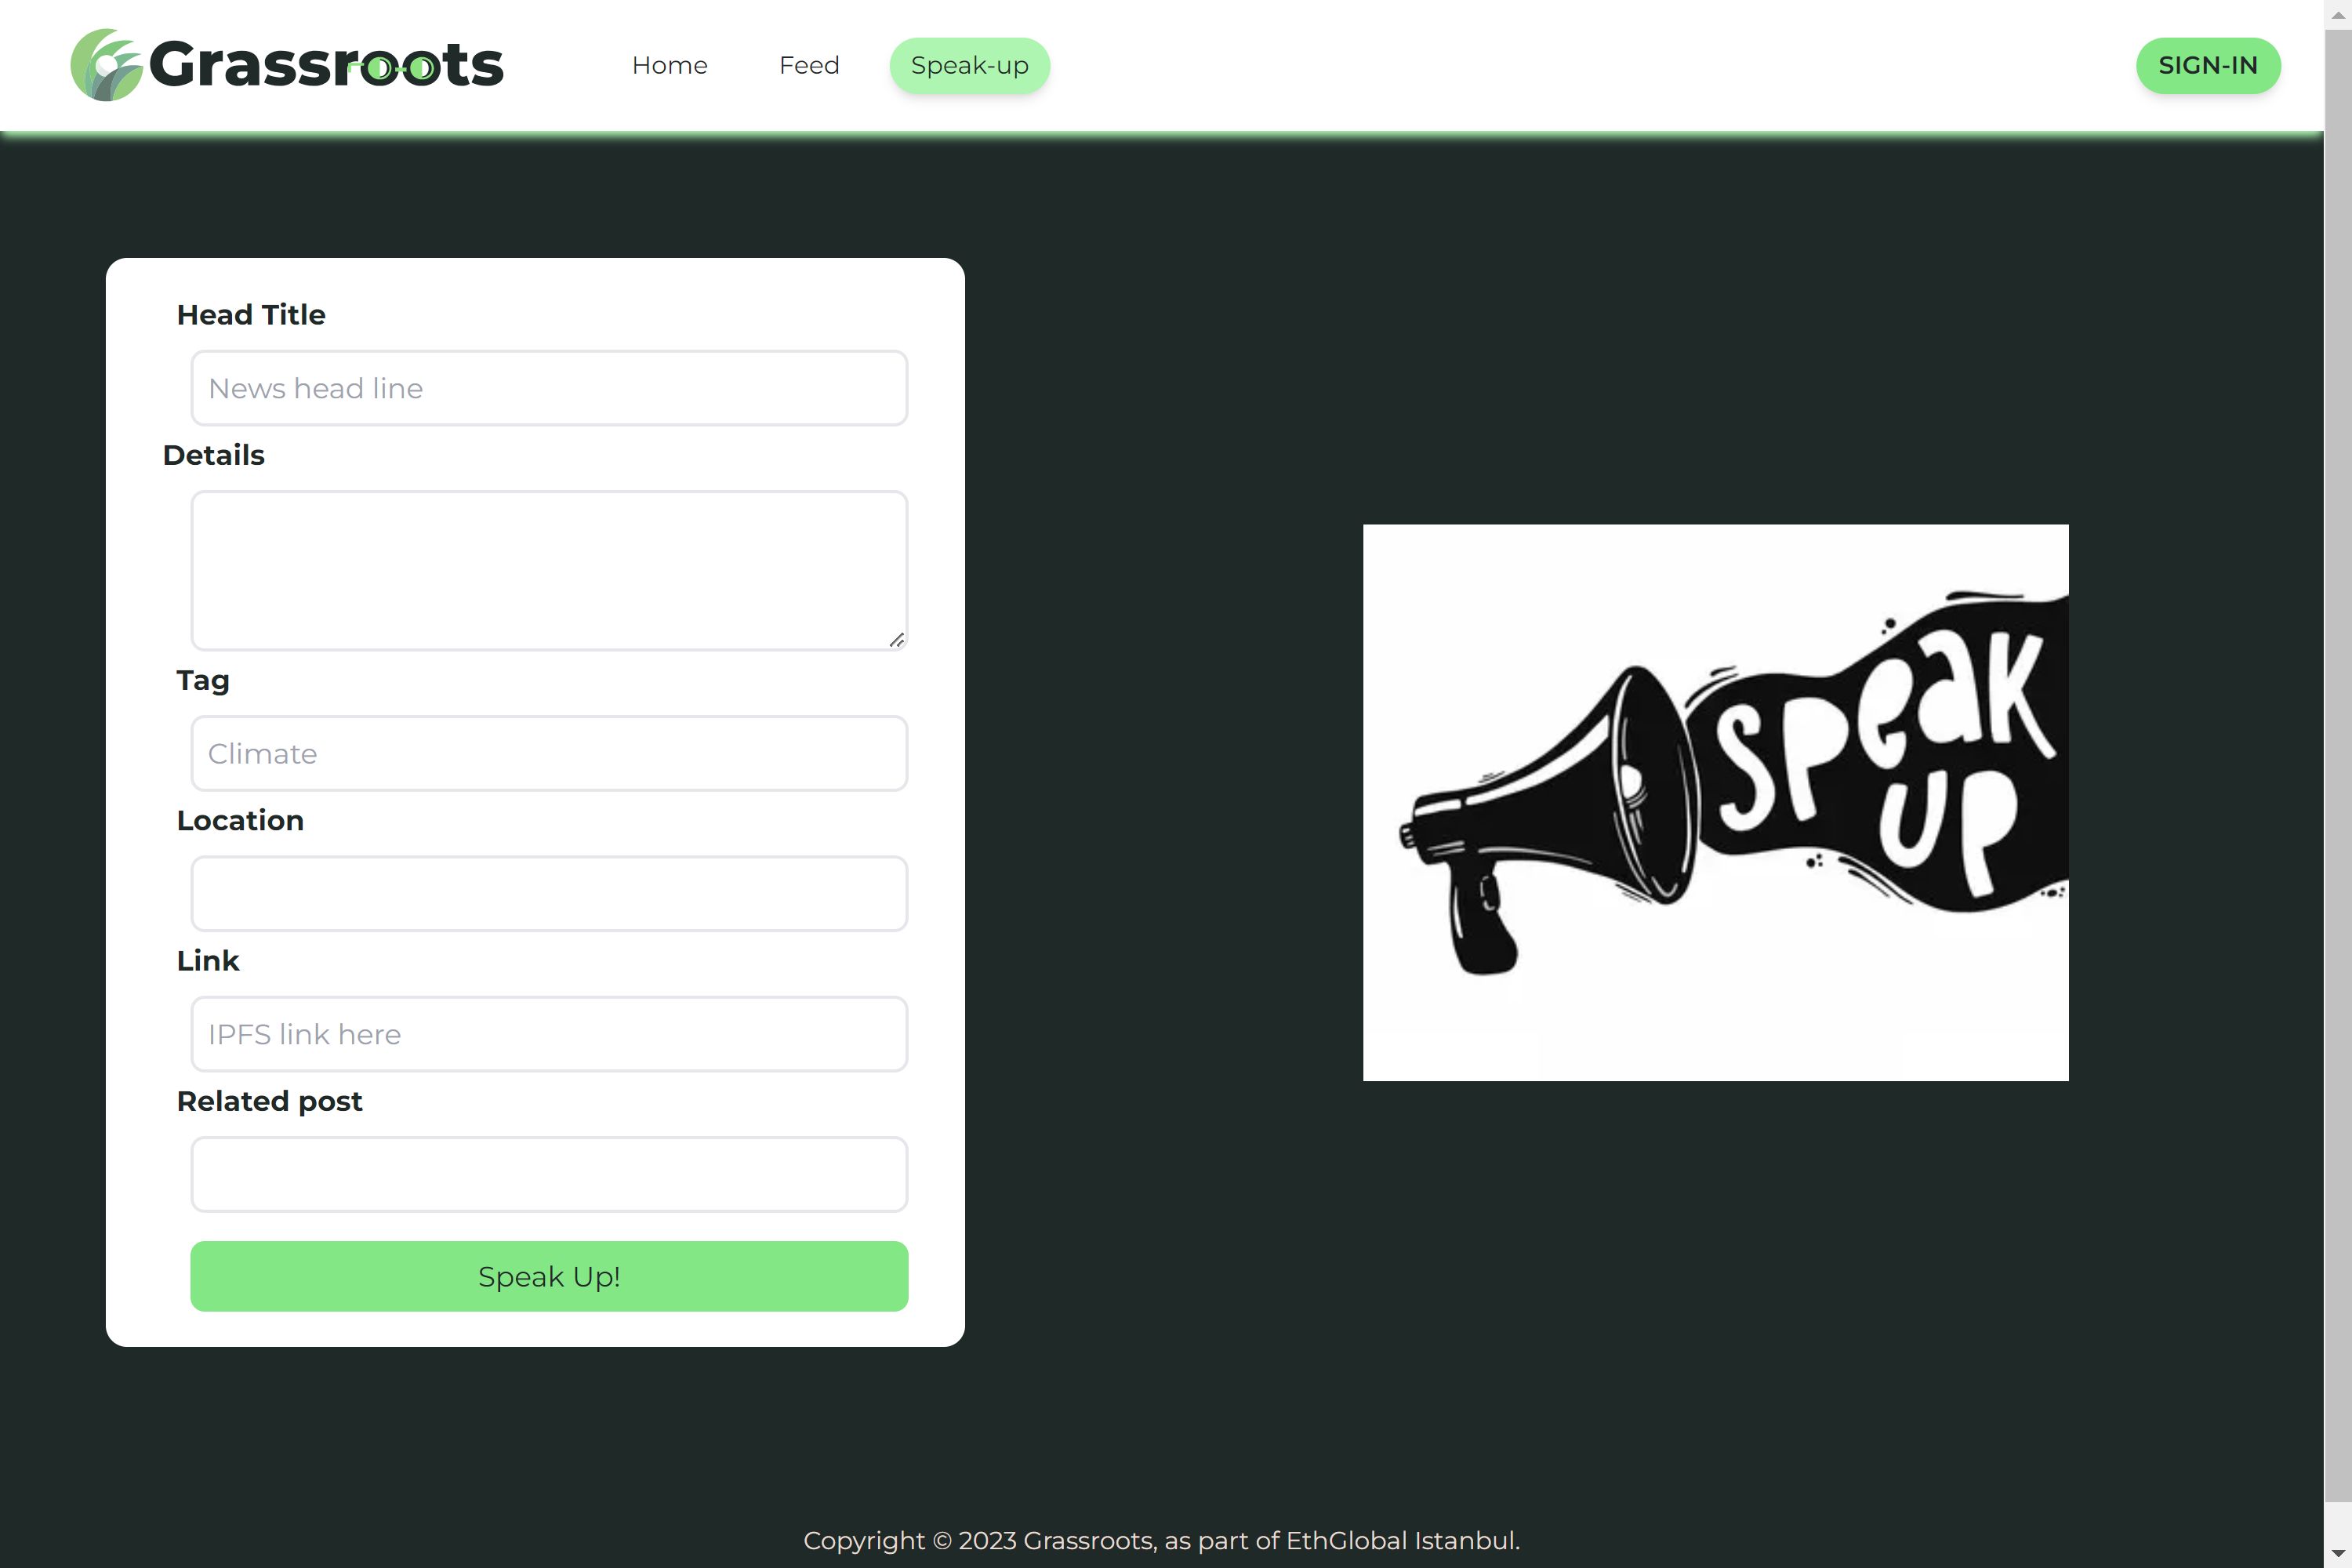2352x1568 pixels.
Task: Click the Feed navigation menu item
Action: pos(808,65)
